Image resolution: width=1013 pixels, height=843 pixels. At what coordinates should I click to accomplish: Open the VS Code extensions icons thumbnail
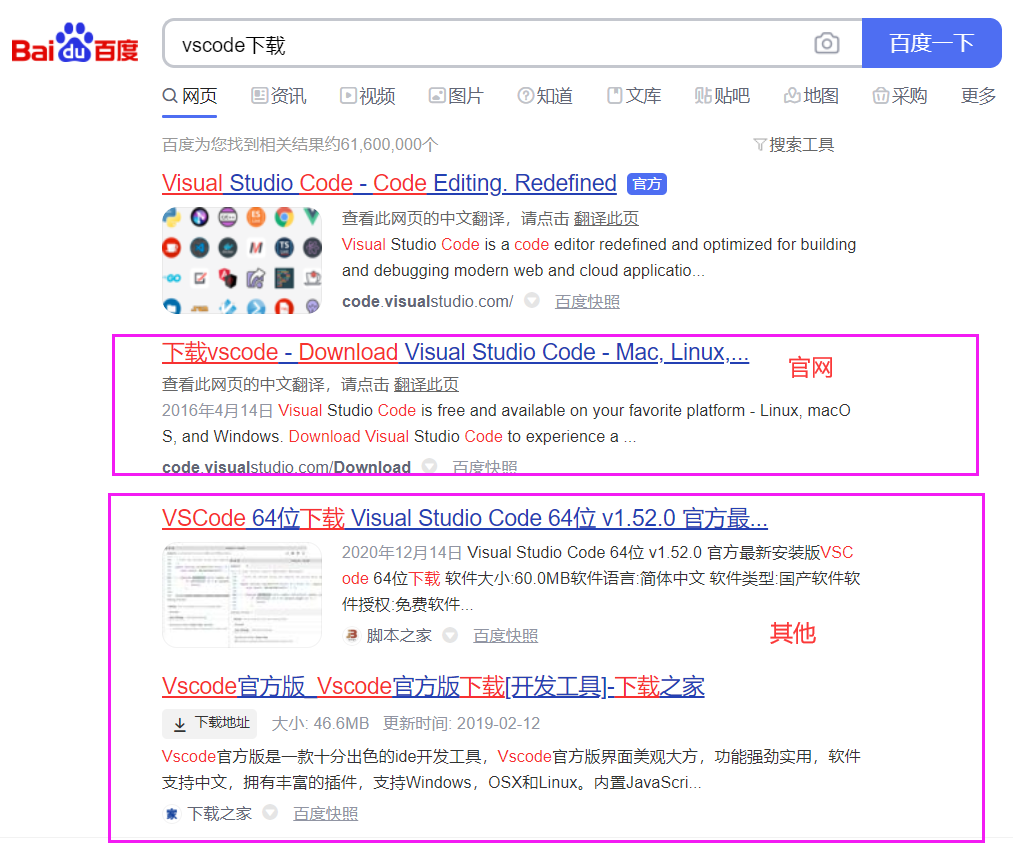click(242, 260)
